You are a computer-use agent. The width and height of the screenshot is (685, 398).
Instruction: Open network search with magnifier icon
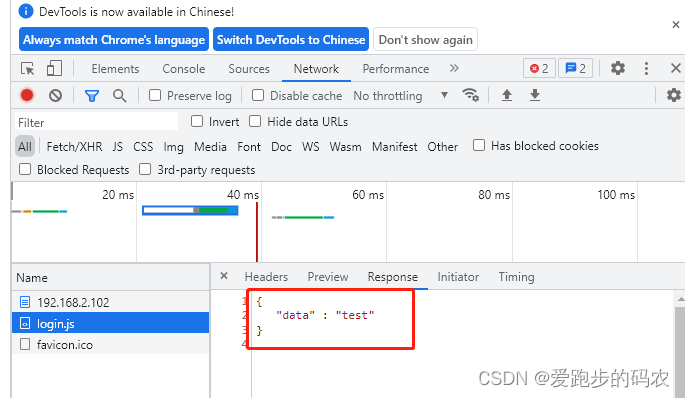pyautogui.click(x=119, y=96)
